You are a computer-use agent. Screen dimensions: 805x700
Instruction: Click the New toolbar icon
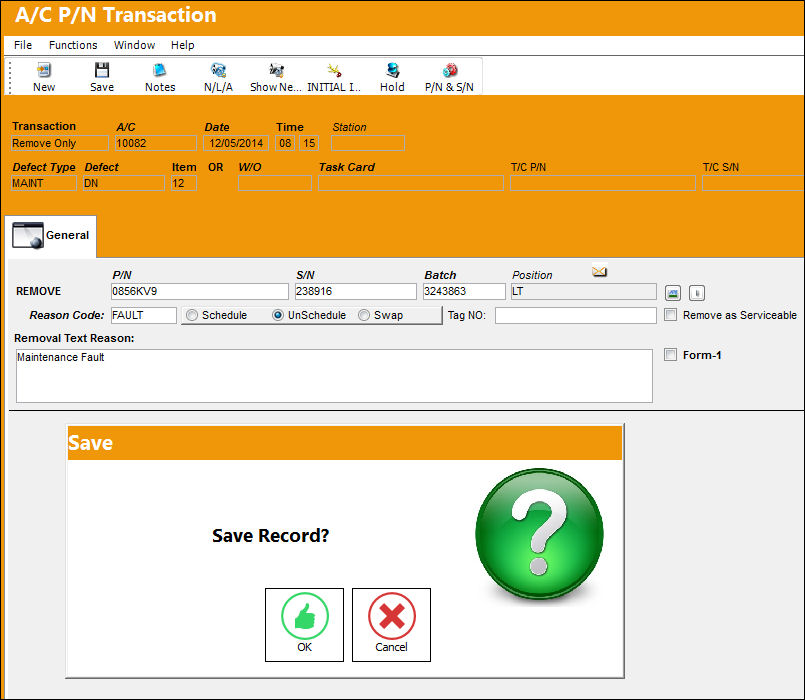(x=44, y=70)
